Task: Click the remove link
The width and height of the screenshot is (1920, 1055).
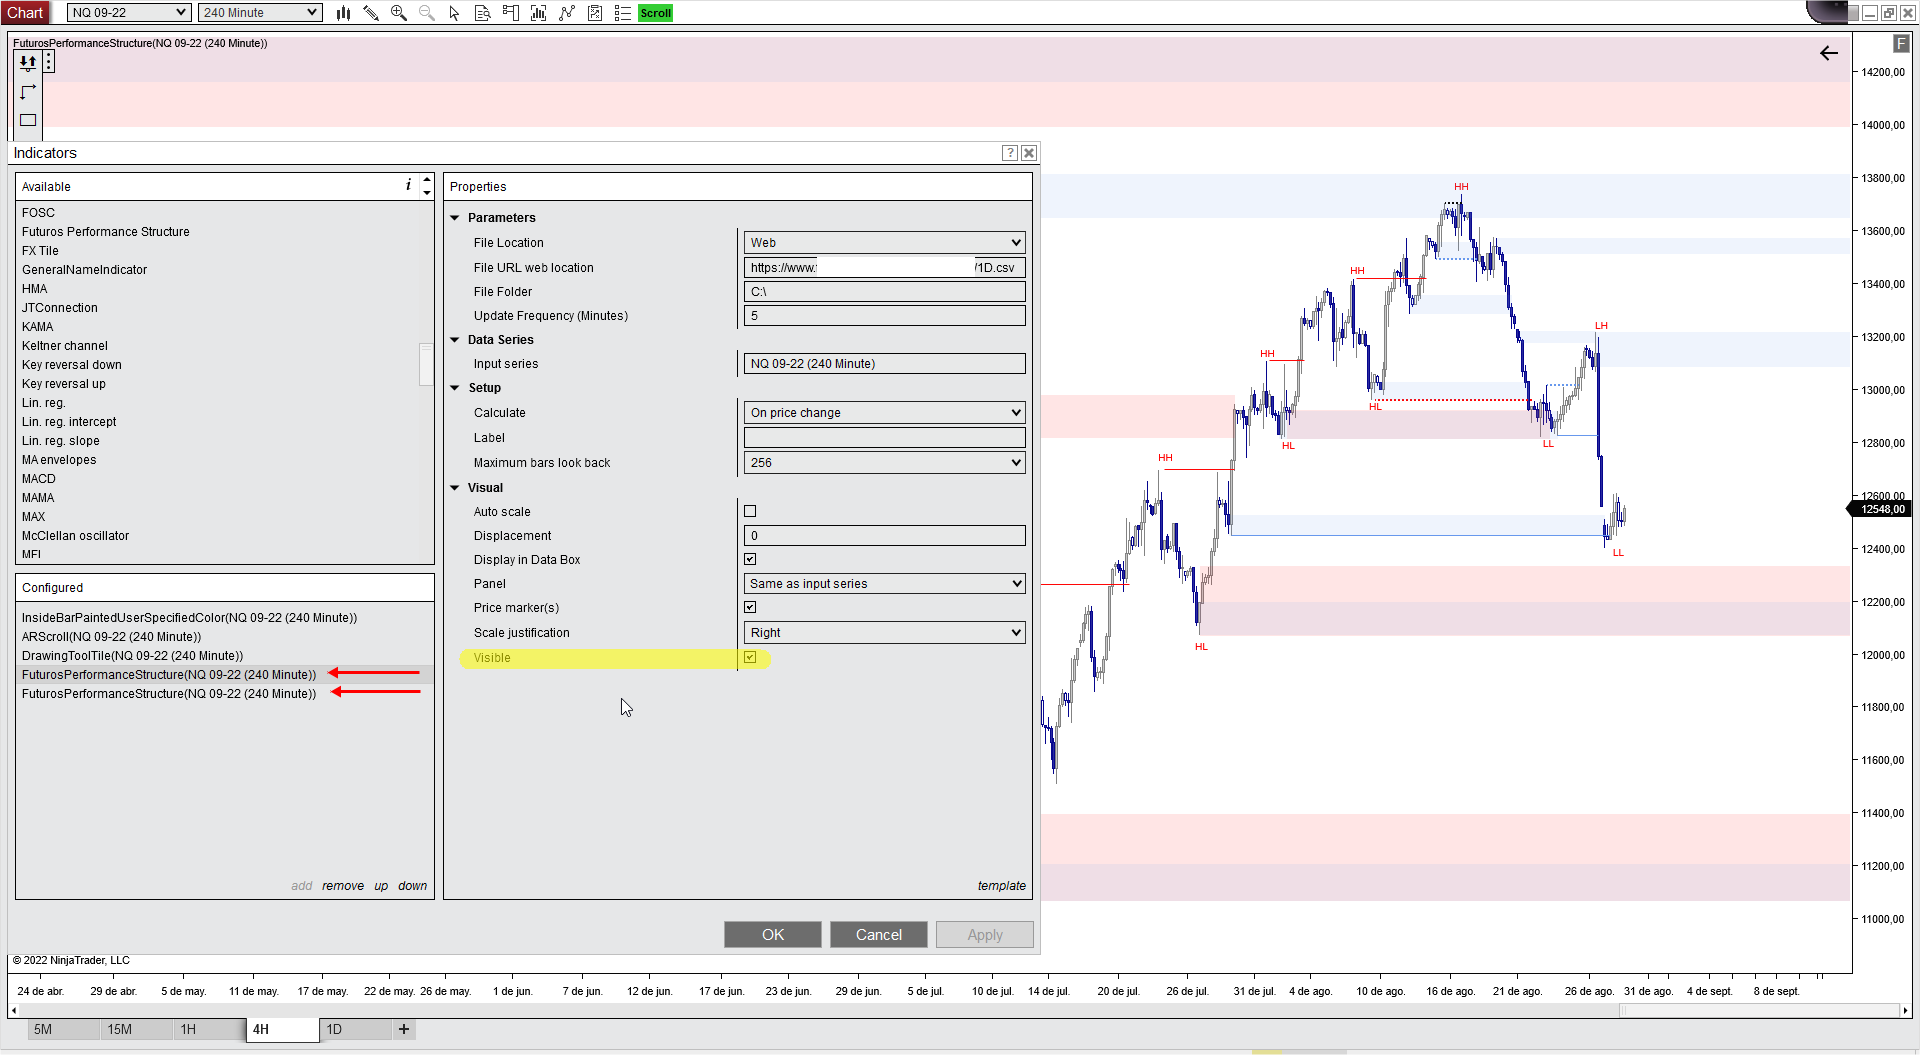Action: tap(343, 886)
